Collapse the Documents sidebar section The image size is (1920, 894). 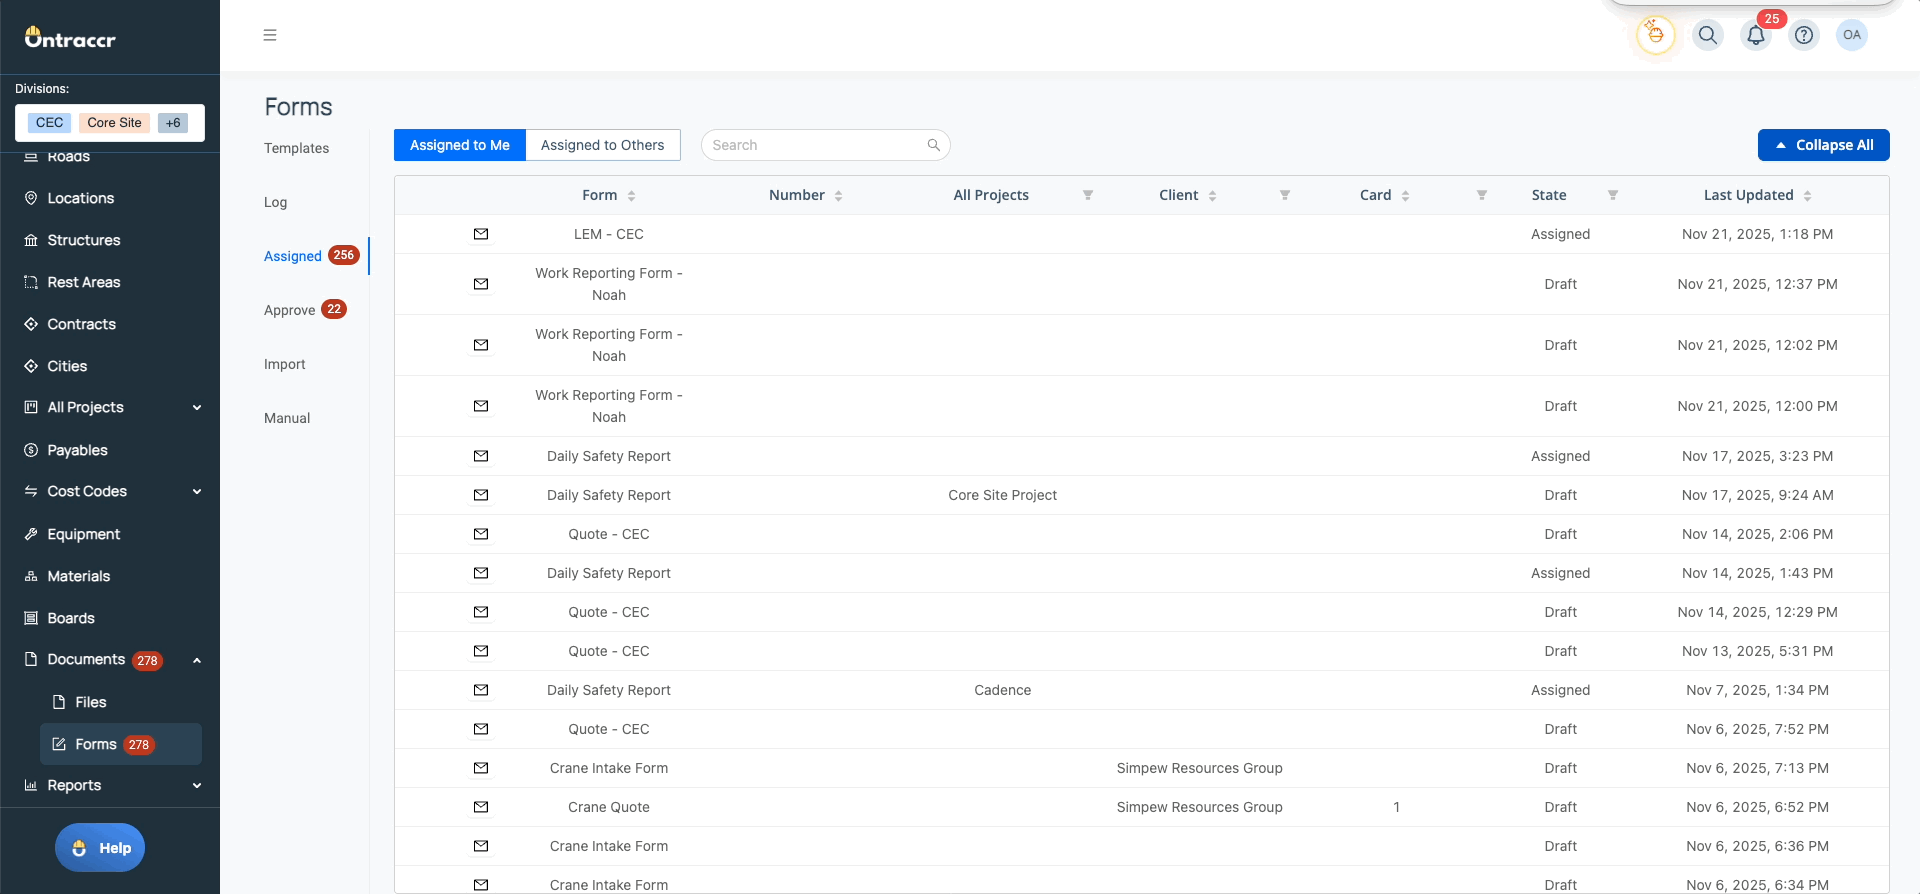point(197,660)
